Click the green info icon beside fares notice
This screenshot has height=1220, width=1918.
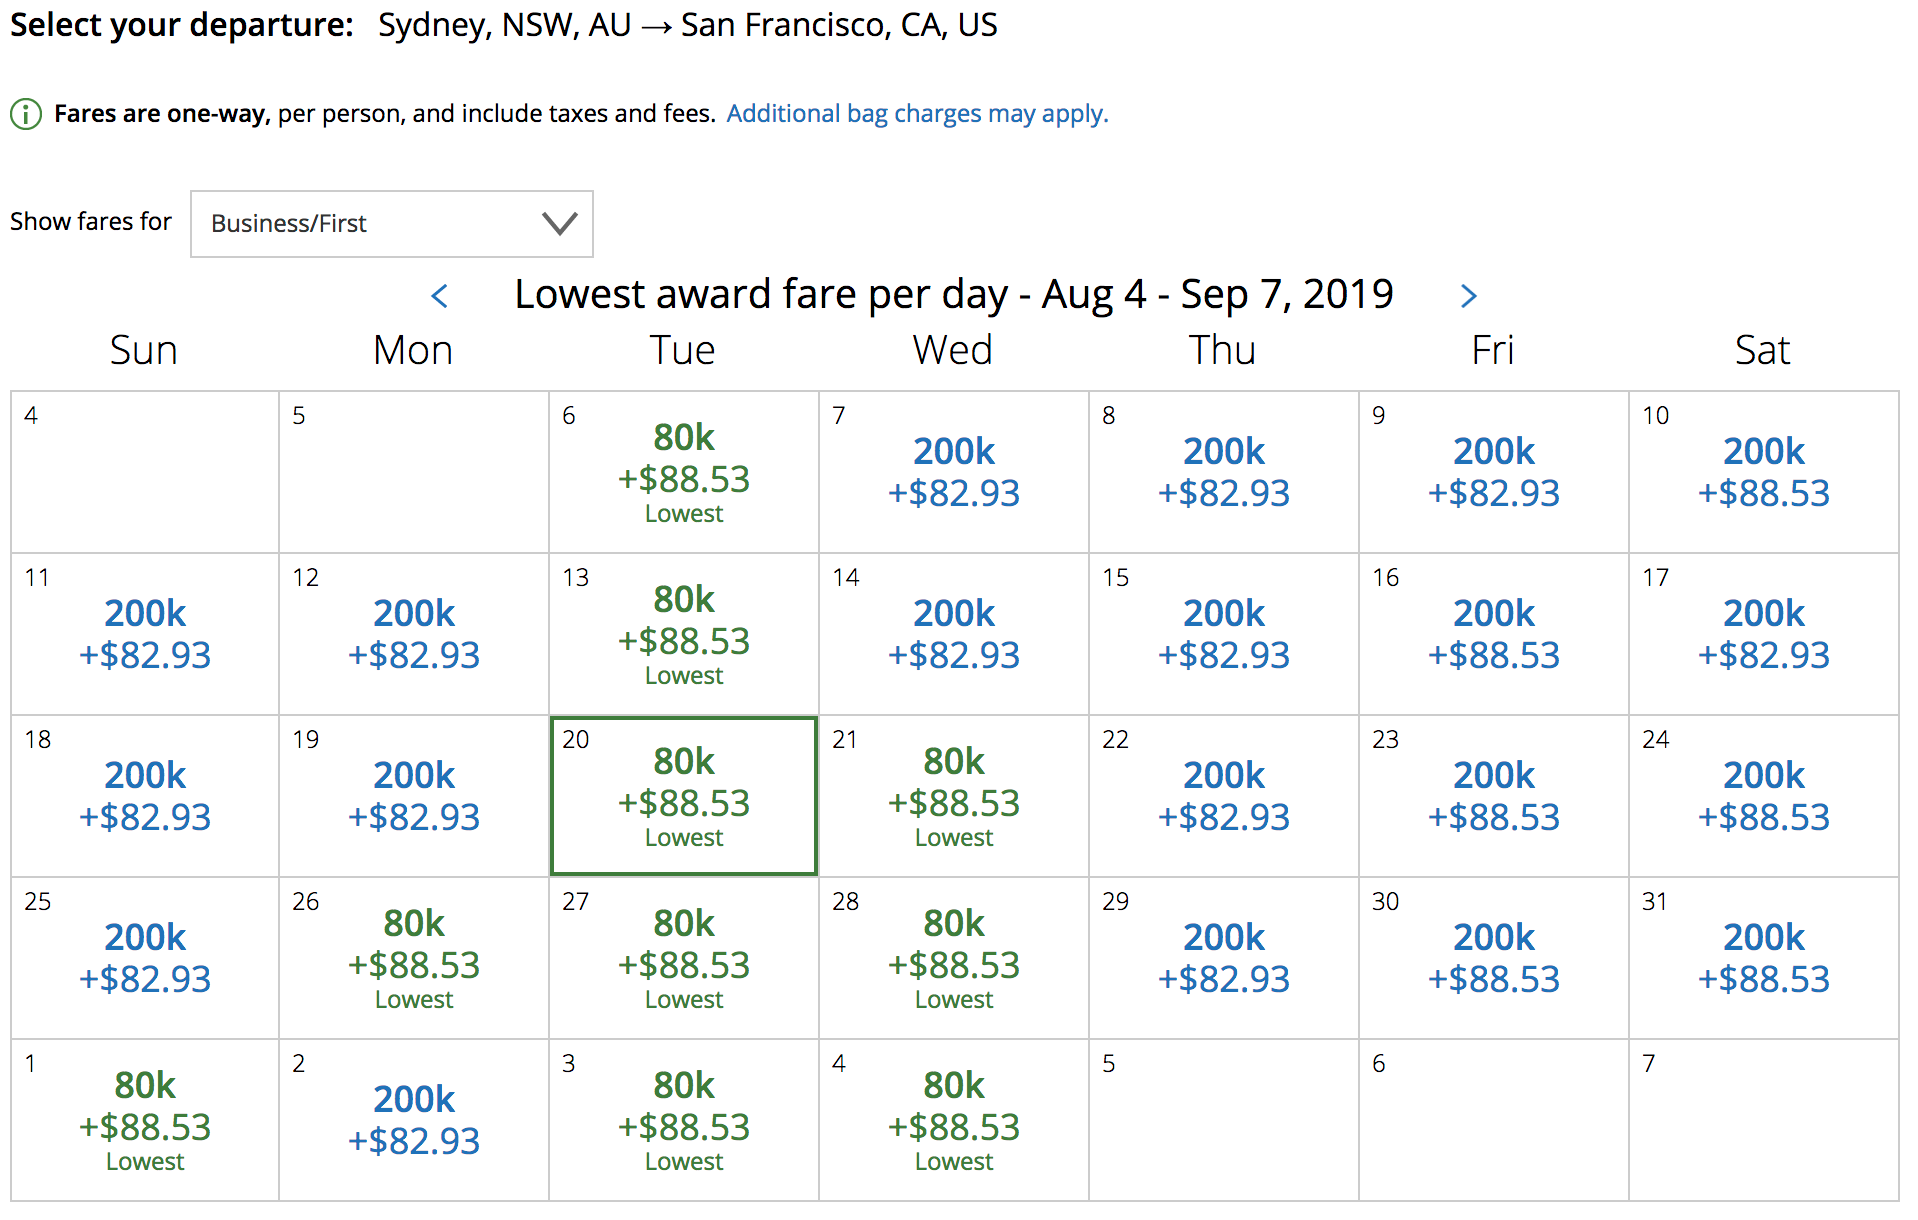[26, 114]
